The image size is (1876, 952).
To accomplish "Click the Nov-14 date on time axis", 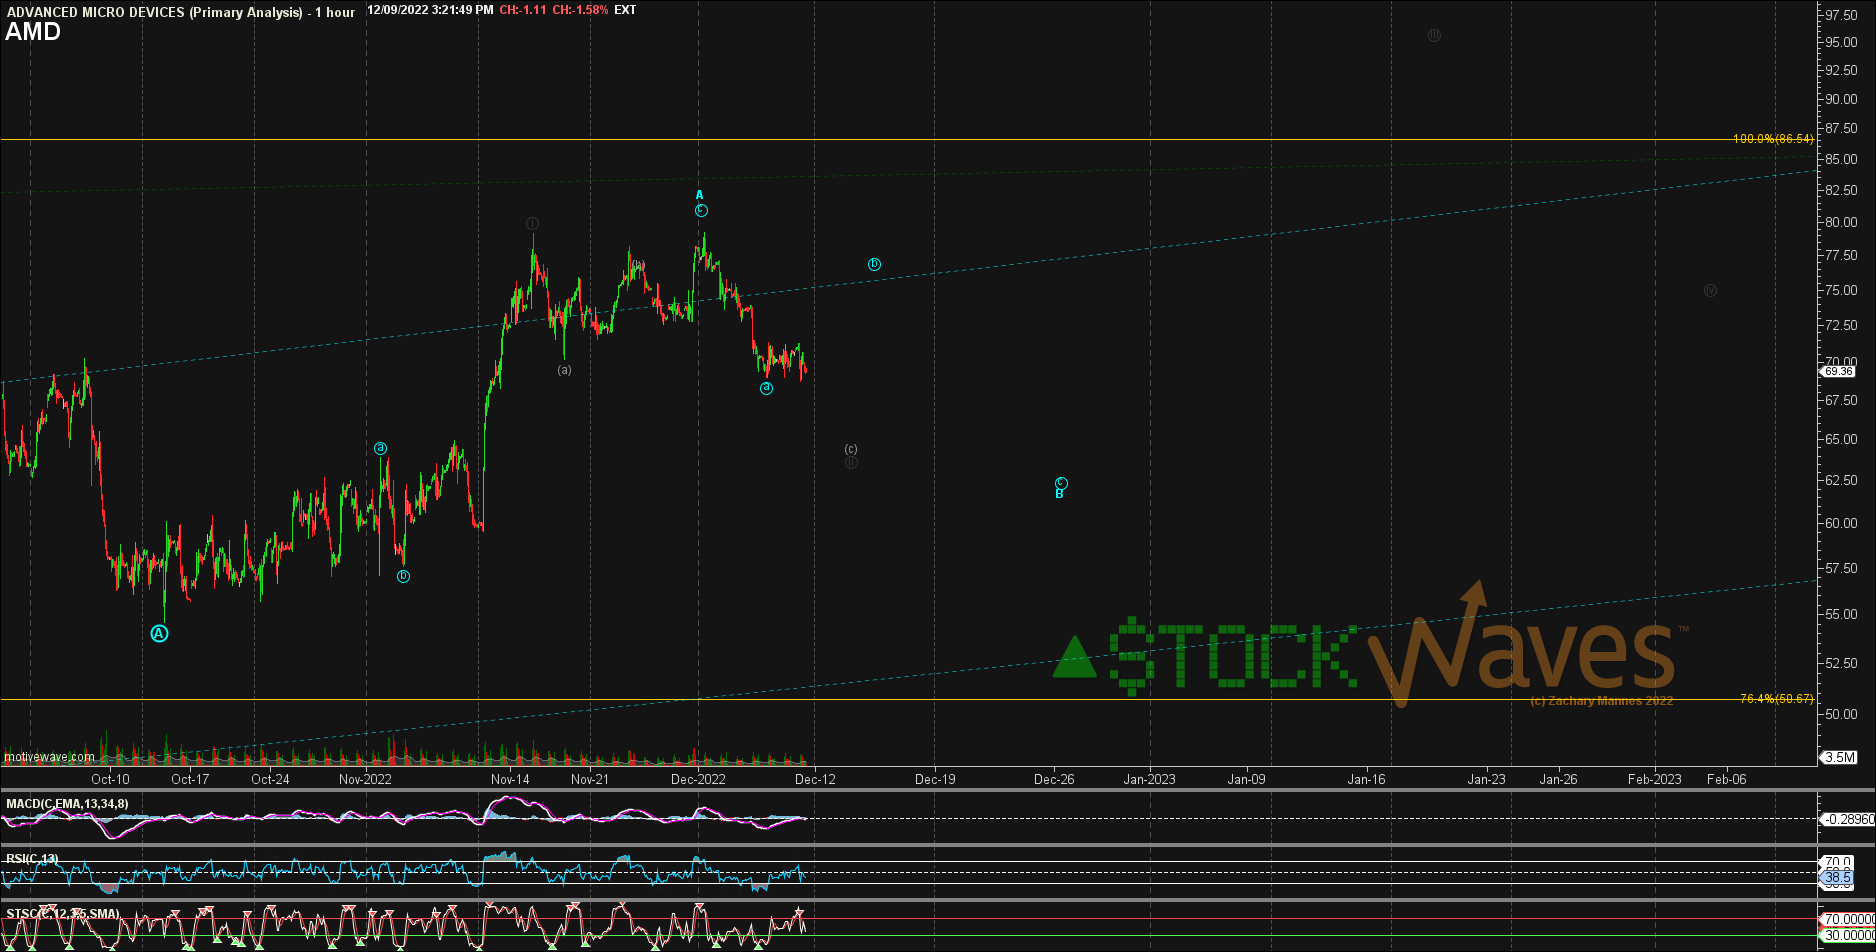I will pyautogui.click(x=510, y=779).
